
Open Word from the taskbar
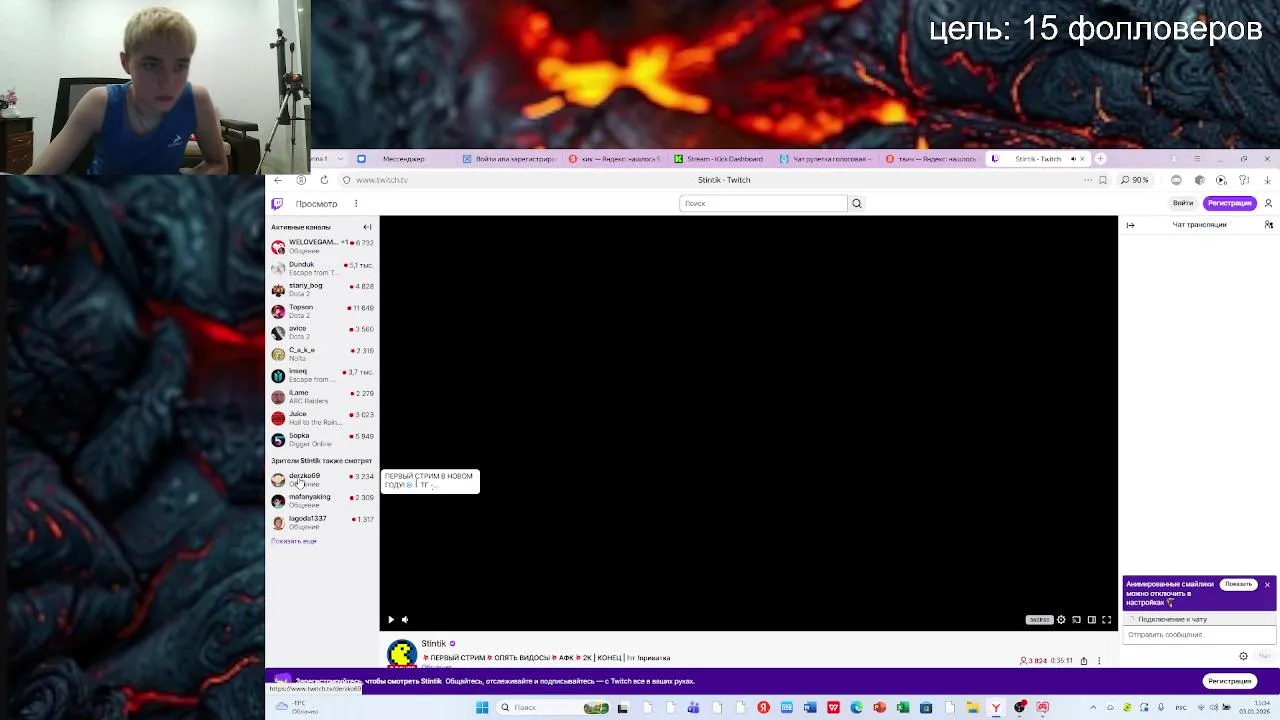pos(810,708)
